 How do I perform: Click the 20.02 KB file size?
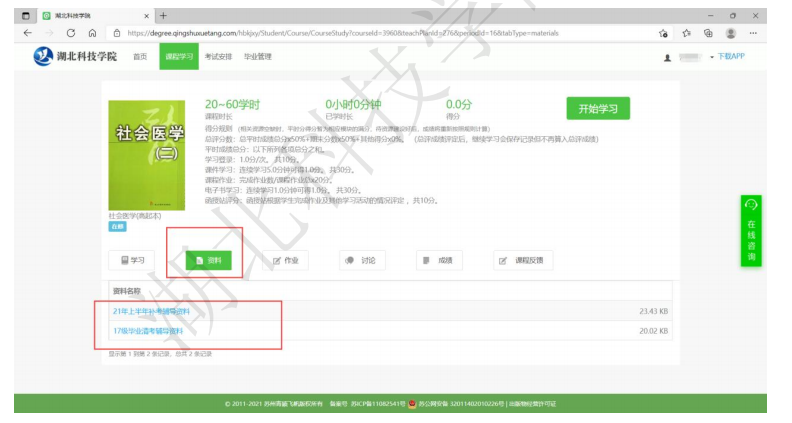(654, 331)
